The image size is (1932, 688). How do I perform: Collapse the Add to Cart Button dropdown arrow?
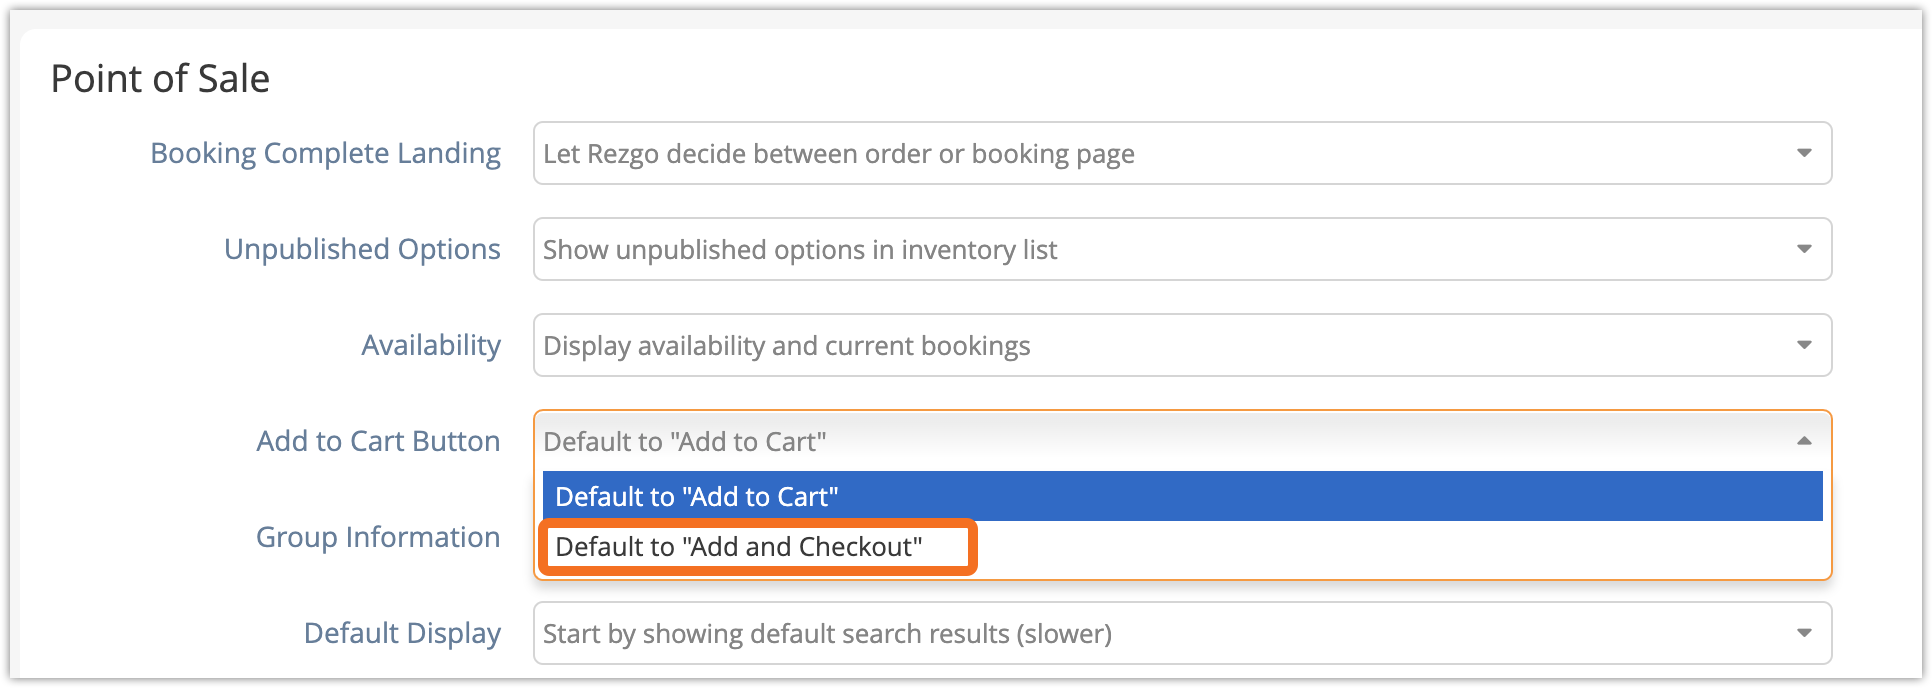pos(1804,441)
